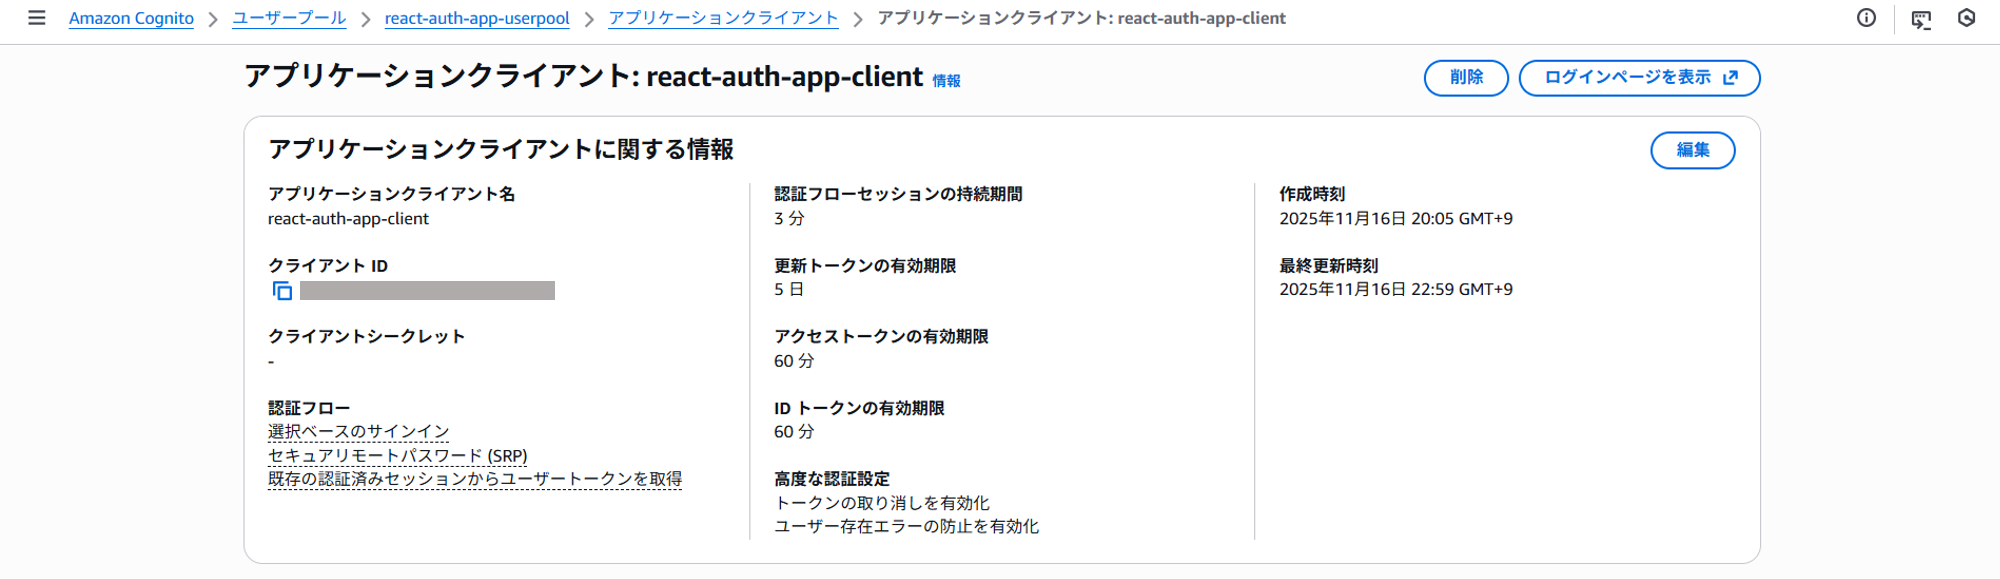This screenshot has height=579, width=2000.
Task: Open react-auth-app-userpool breadcrumb link
Action: (x=477, y=18)
